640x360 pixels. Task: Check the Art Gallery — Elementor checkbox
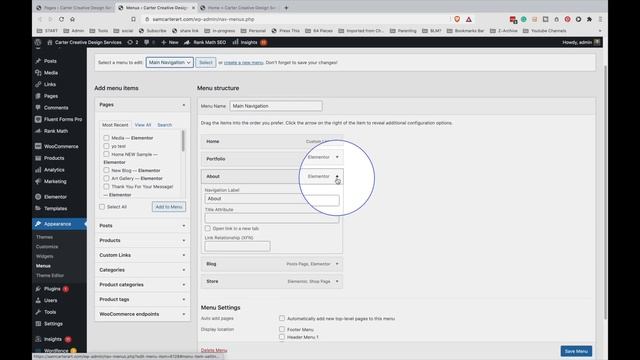point(106,178)
